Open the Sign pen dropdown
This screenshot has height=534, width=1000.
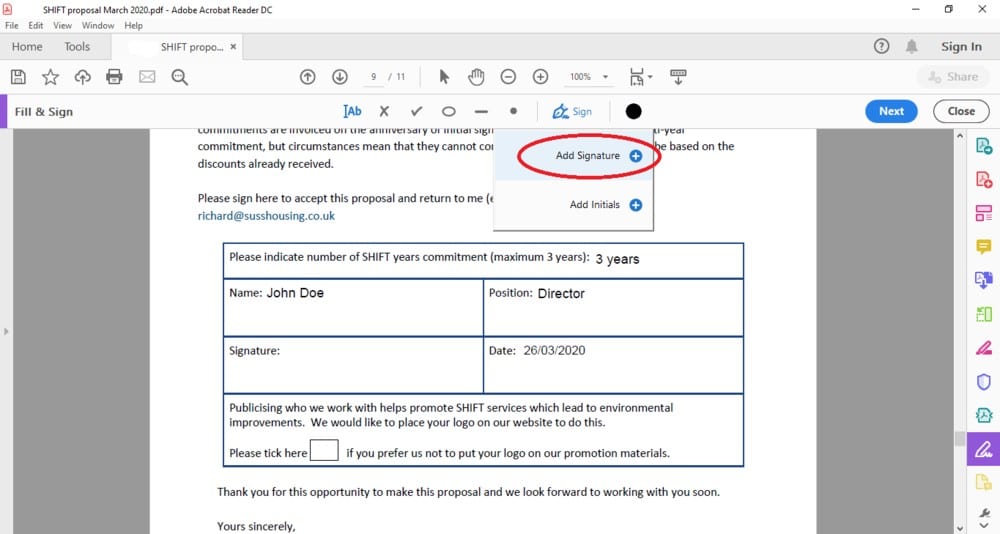coord(572,112)
